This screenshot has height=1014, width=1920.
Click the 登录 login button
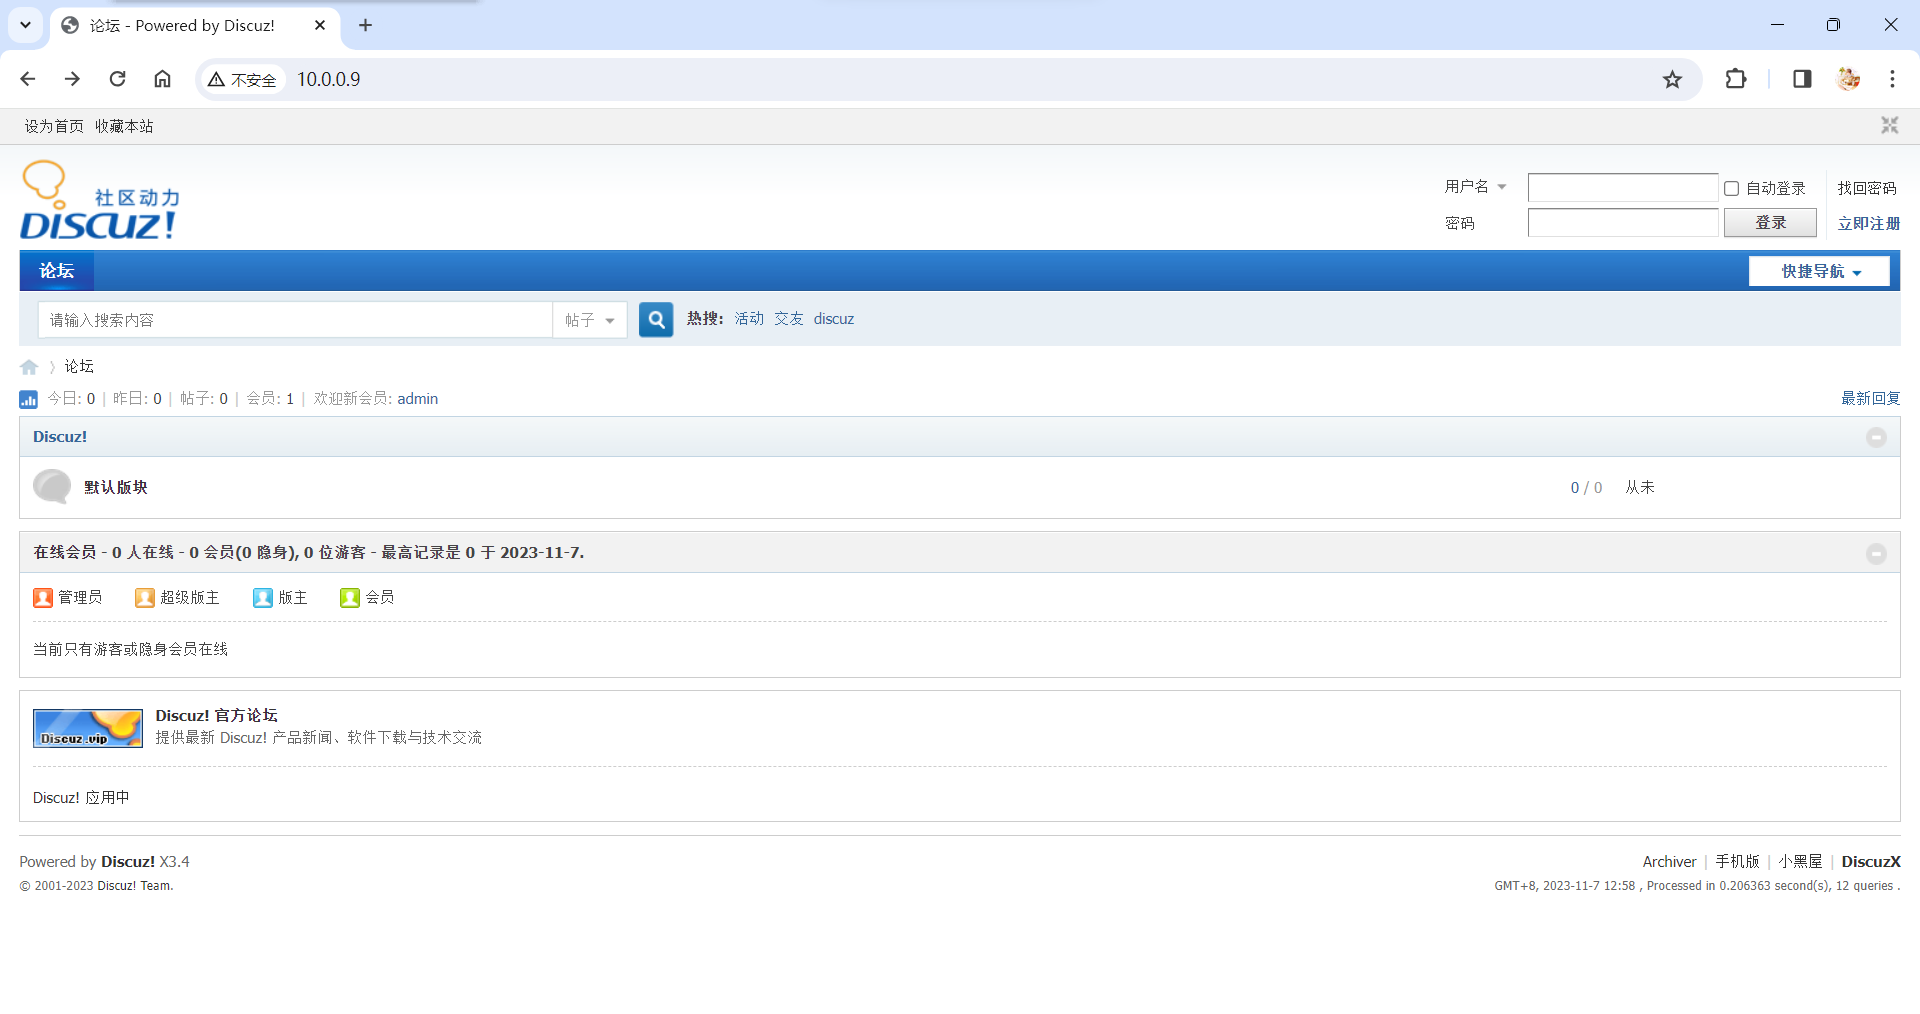click(x=1770, y=223)
